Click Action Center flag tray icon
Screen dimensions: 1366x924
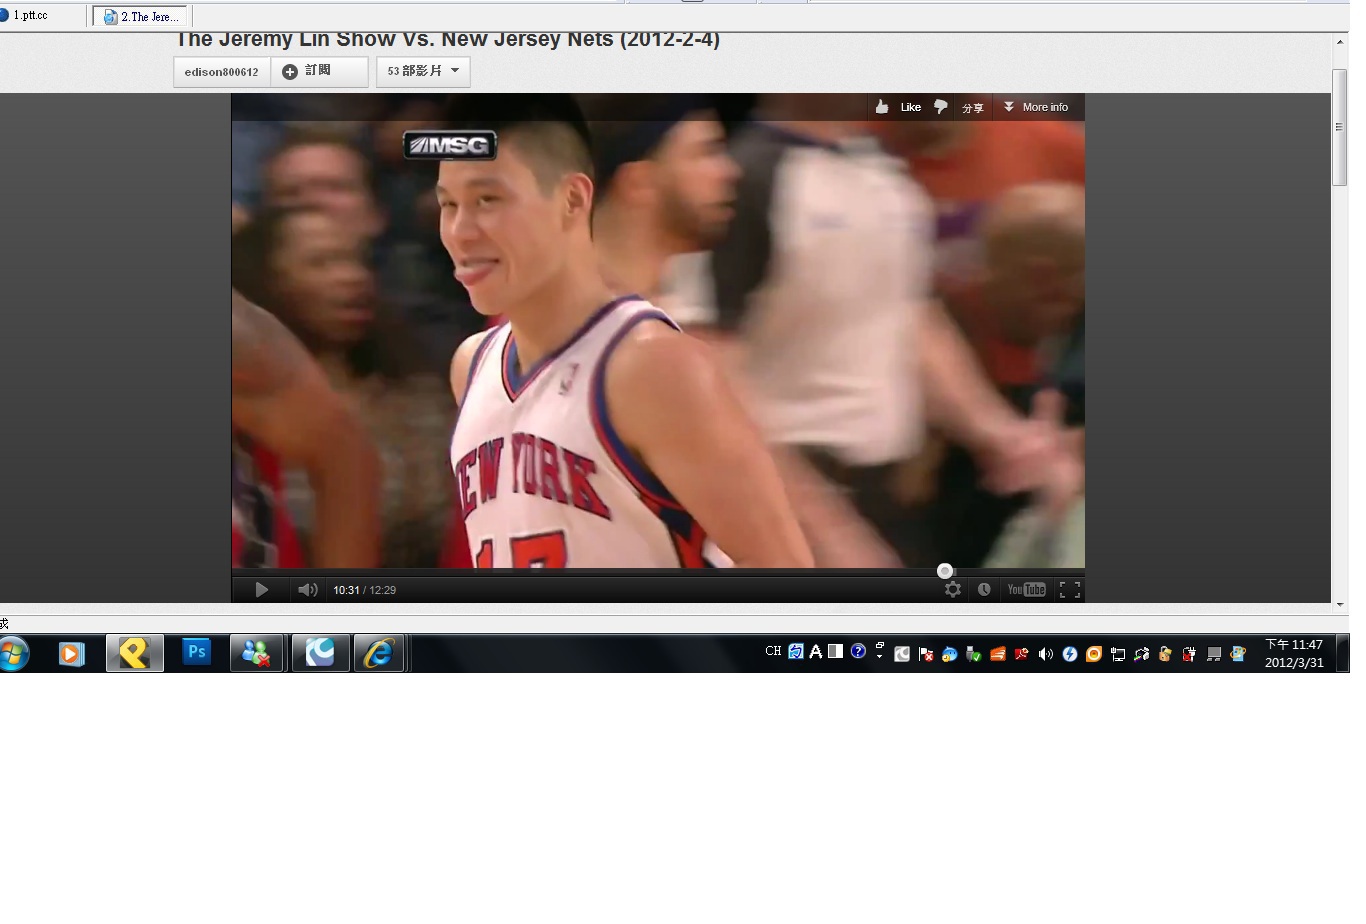[926, 654]
